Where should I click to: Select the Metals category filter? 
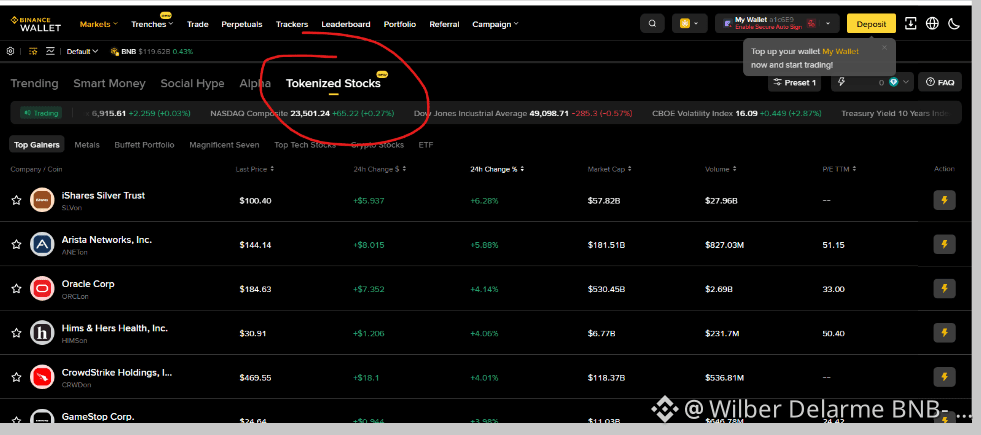[87, 145]
